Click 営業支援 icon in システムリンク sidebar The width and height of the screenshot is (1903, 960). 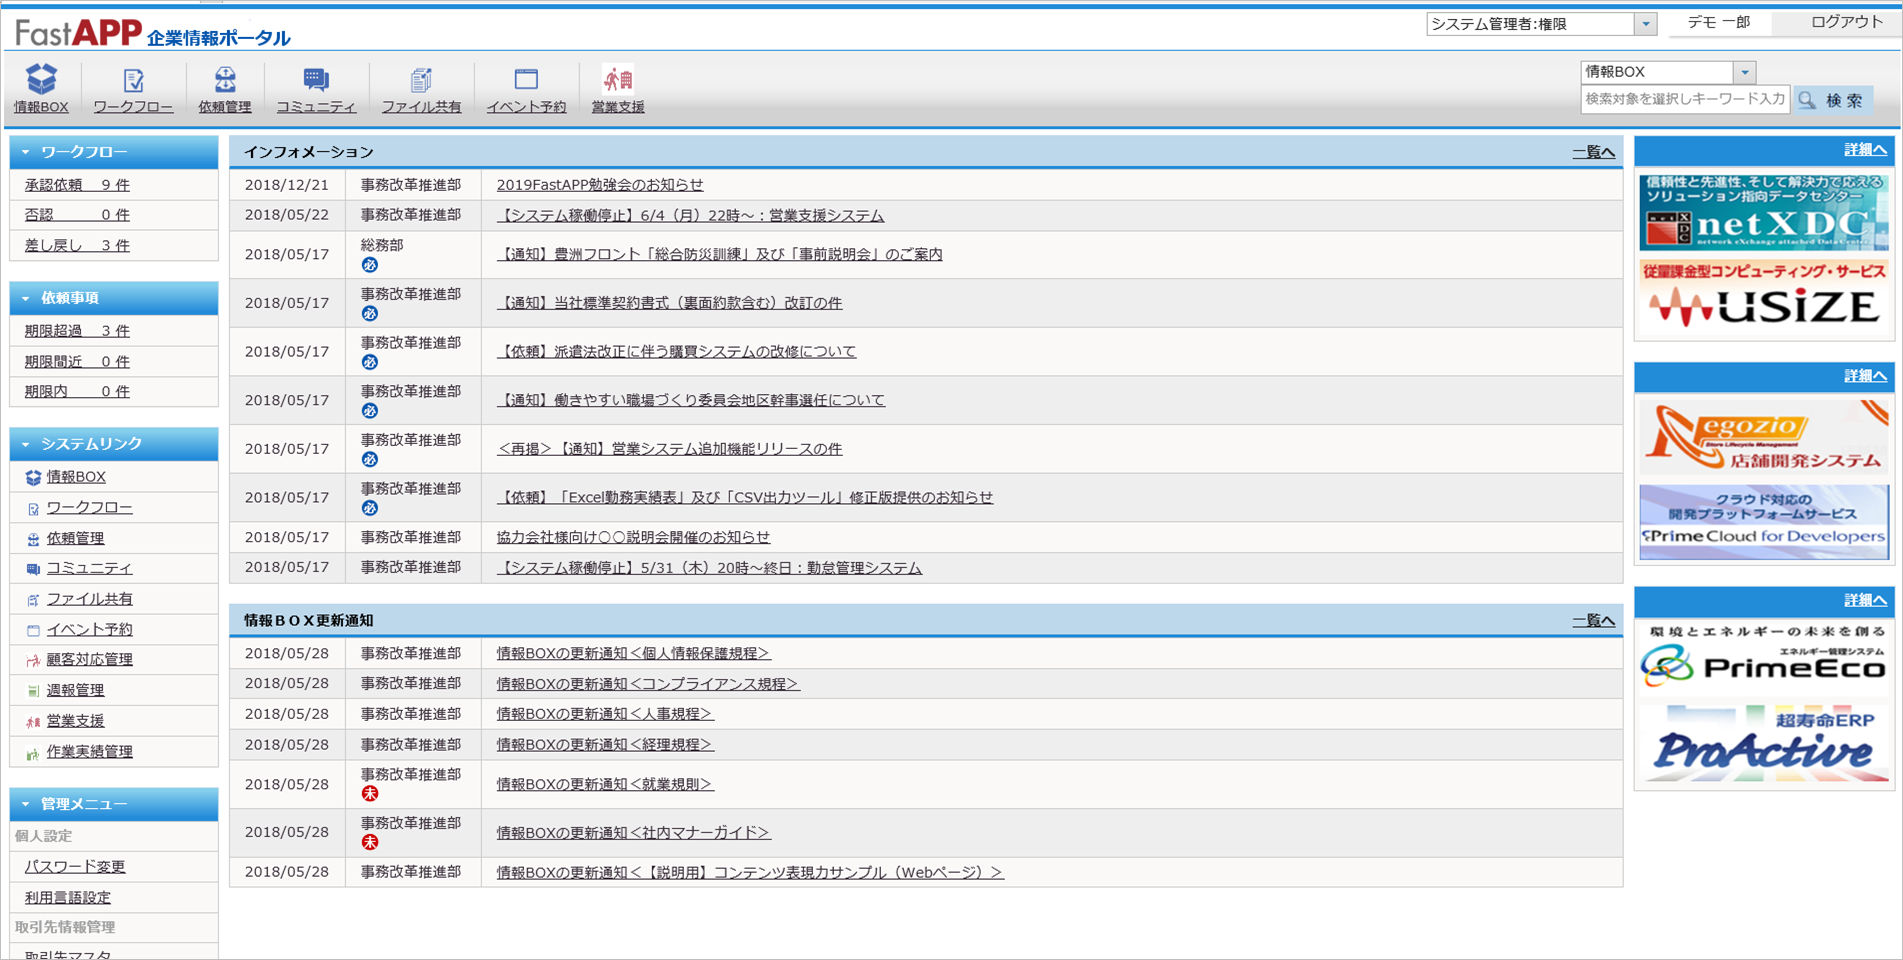click(33, 721)
